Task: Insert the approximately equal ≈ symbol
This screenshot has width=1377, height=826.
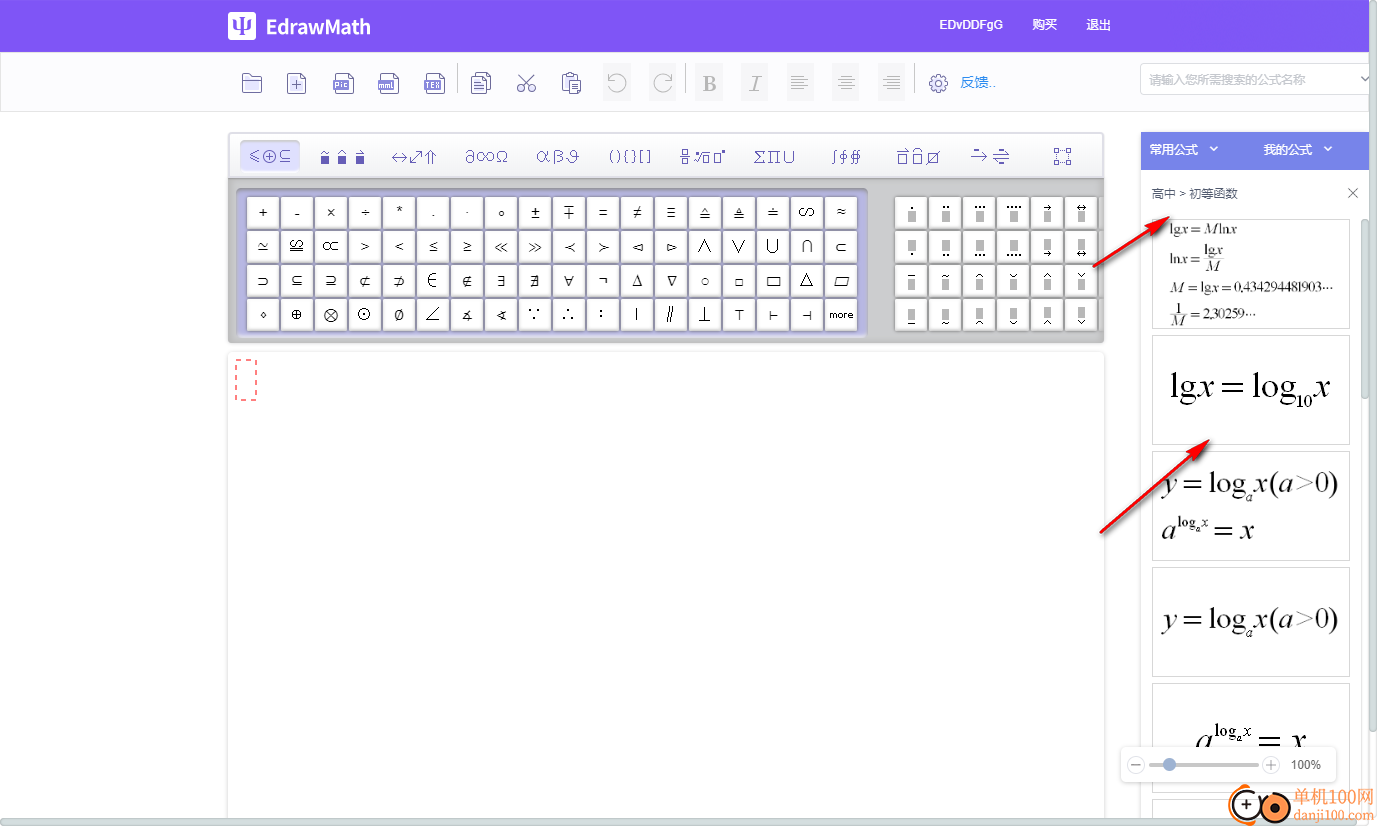Action: pyautogui.click(x=841, y=212)
